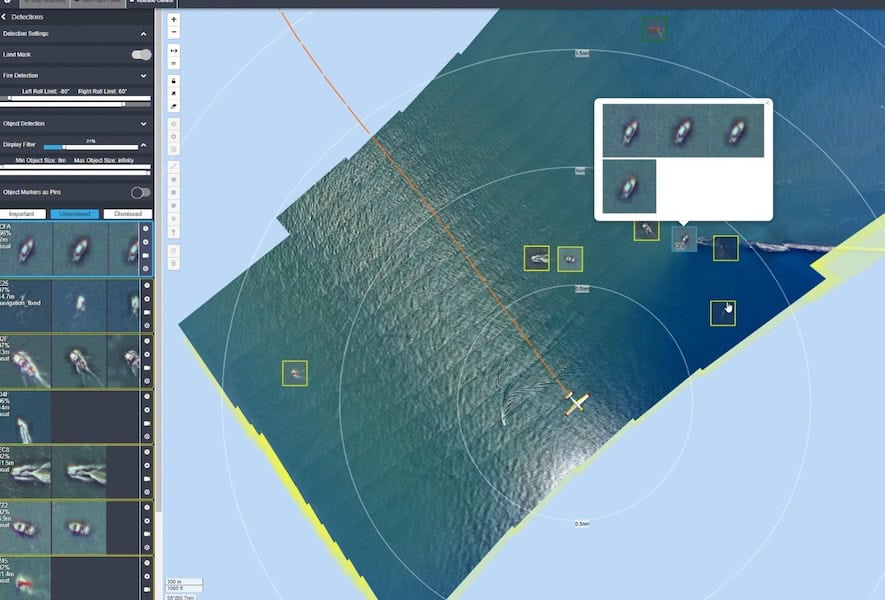Click exclamation icon on CFA boat detection
885x600 pixels.
146,229
